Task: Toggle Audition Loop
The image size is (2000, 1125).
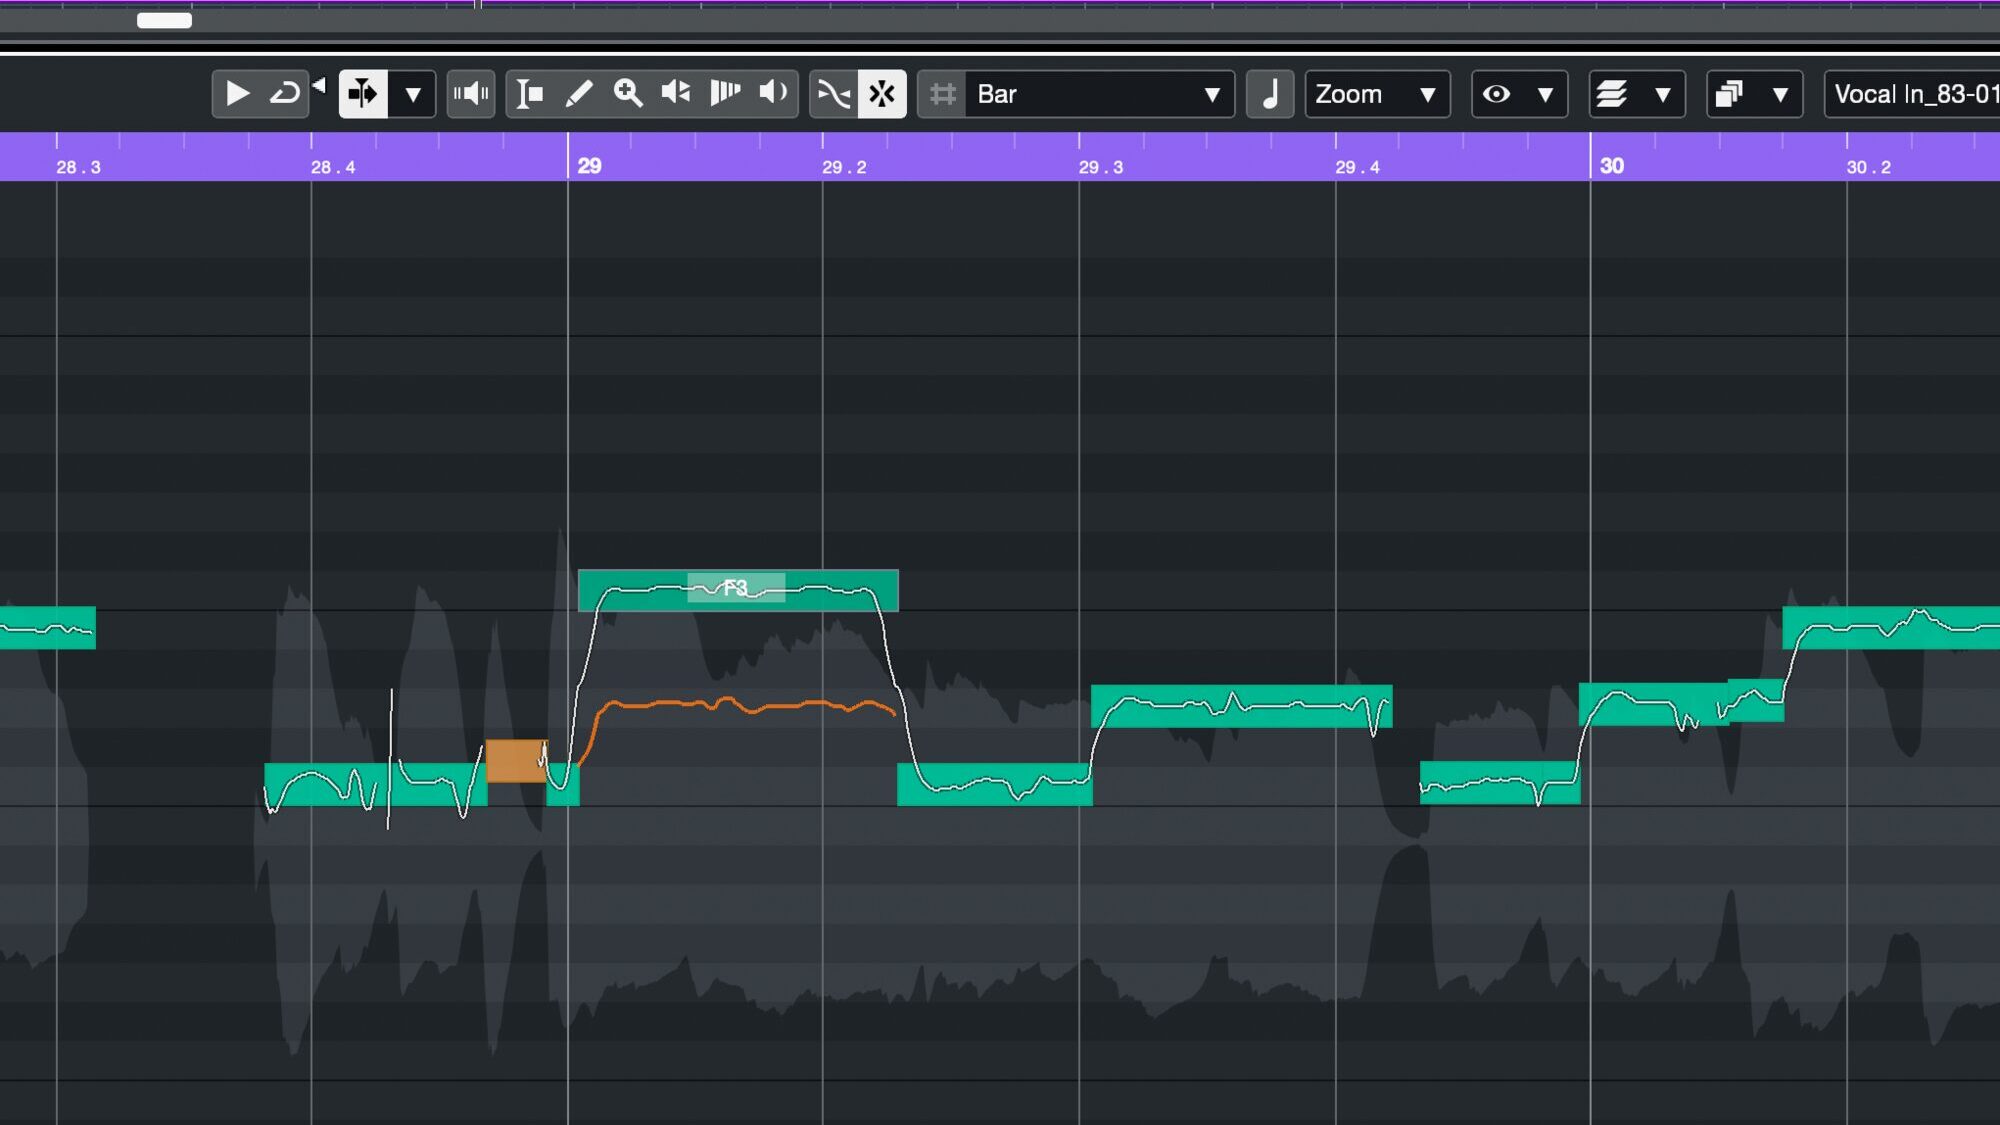Action: (x=285, y=94)
